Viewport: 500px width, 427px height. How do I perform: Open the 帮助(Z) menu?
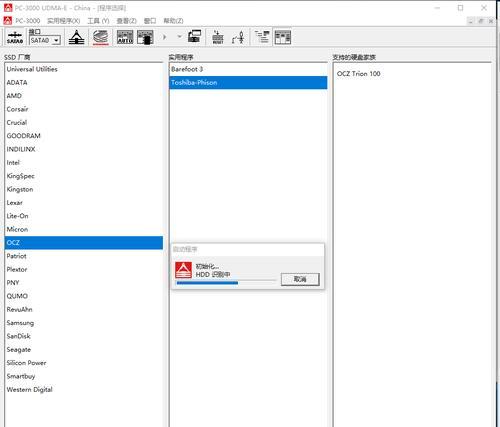coord(173,21)
